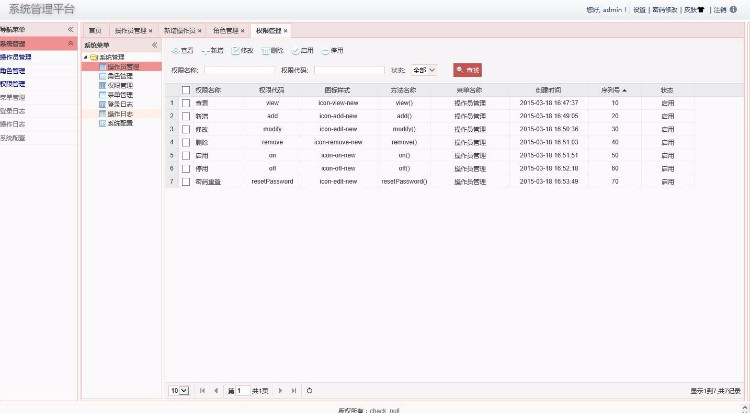Image resolution: width=750 pixels, height=413 pixels.
Task: Collapse the 系统菜单 tree panel
Action: click(154, 45)
